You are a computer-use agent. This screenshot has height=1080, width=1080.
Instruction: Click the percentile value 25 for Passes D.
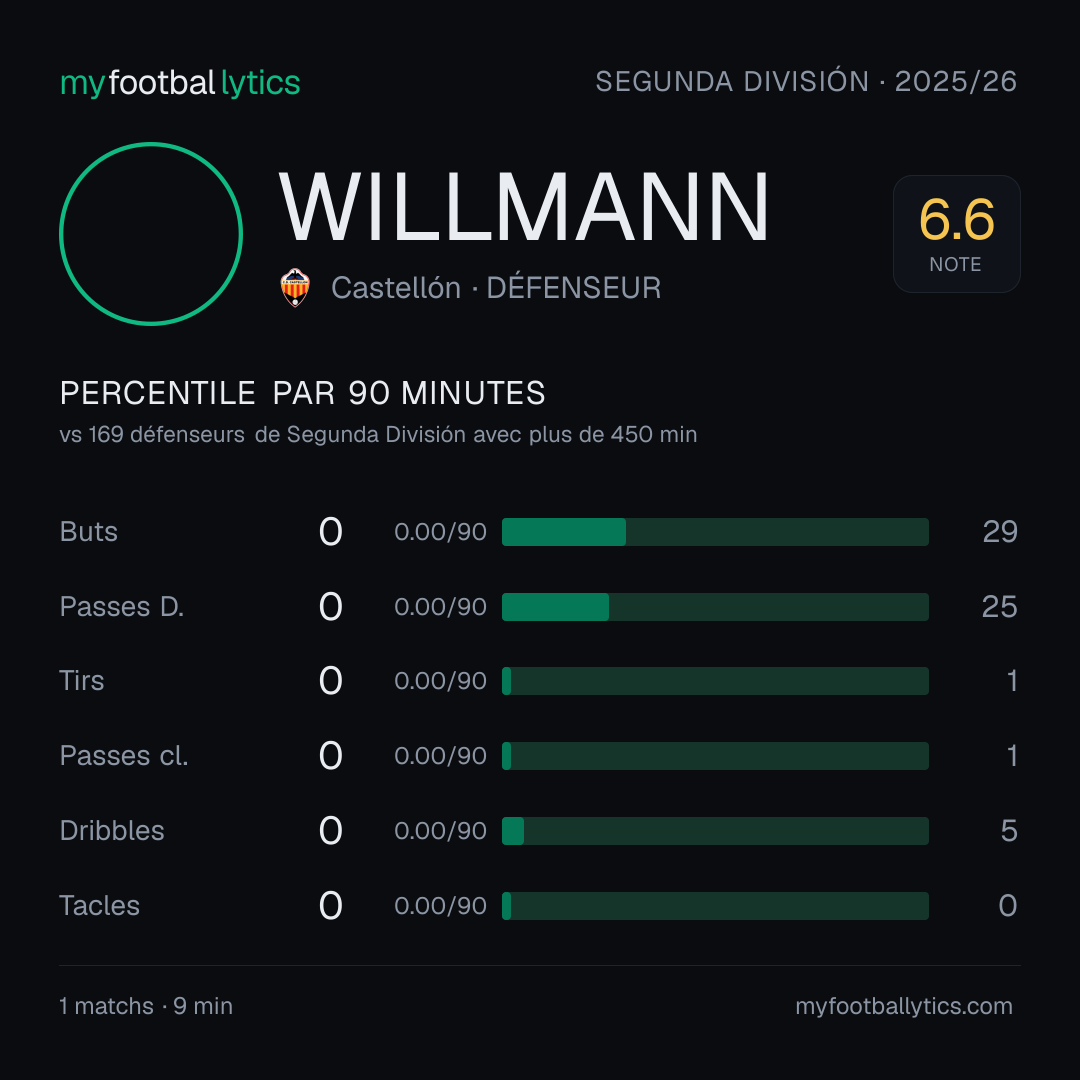[x=999, y=607]
